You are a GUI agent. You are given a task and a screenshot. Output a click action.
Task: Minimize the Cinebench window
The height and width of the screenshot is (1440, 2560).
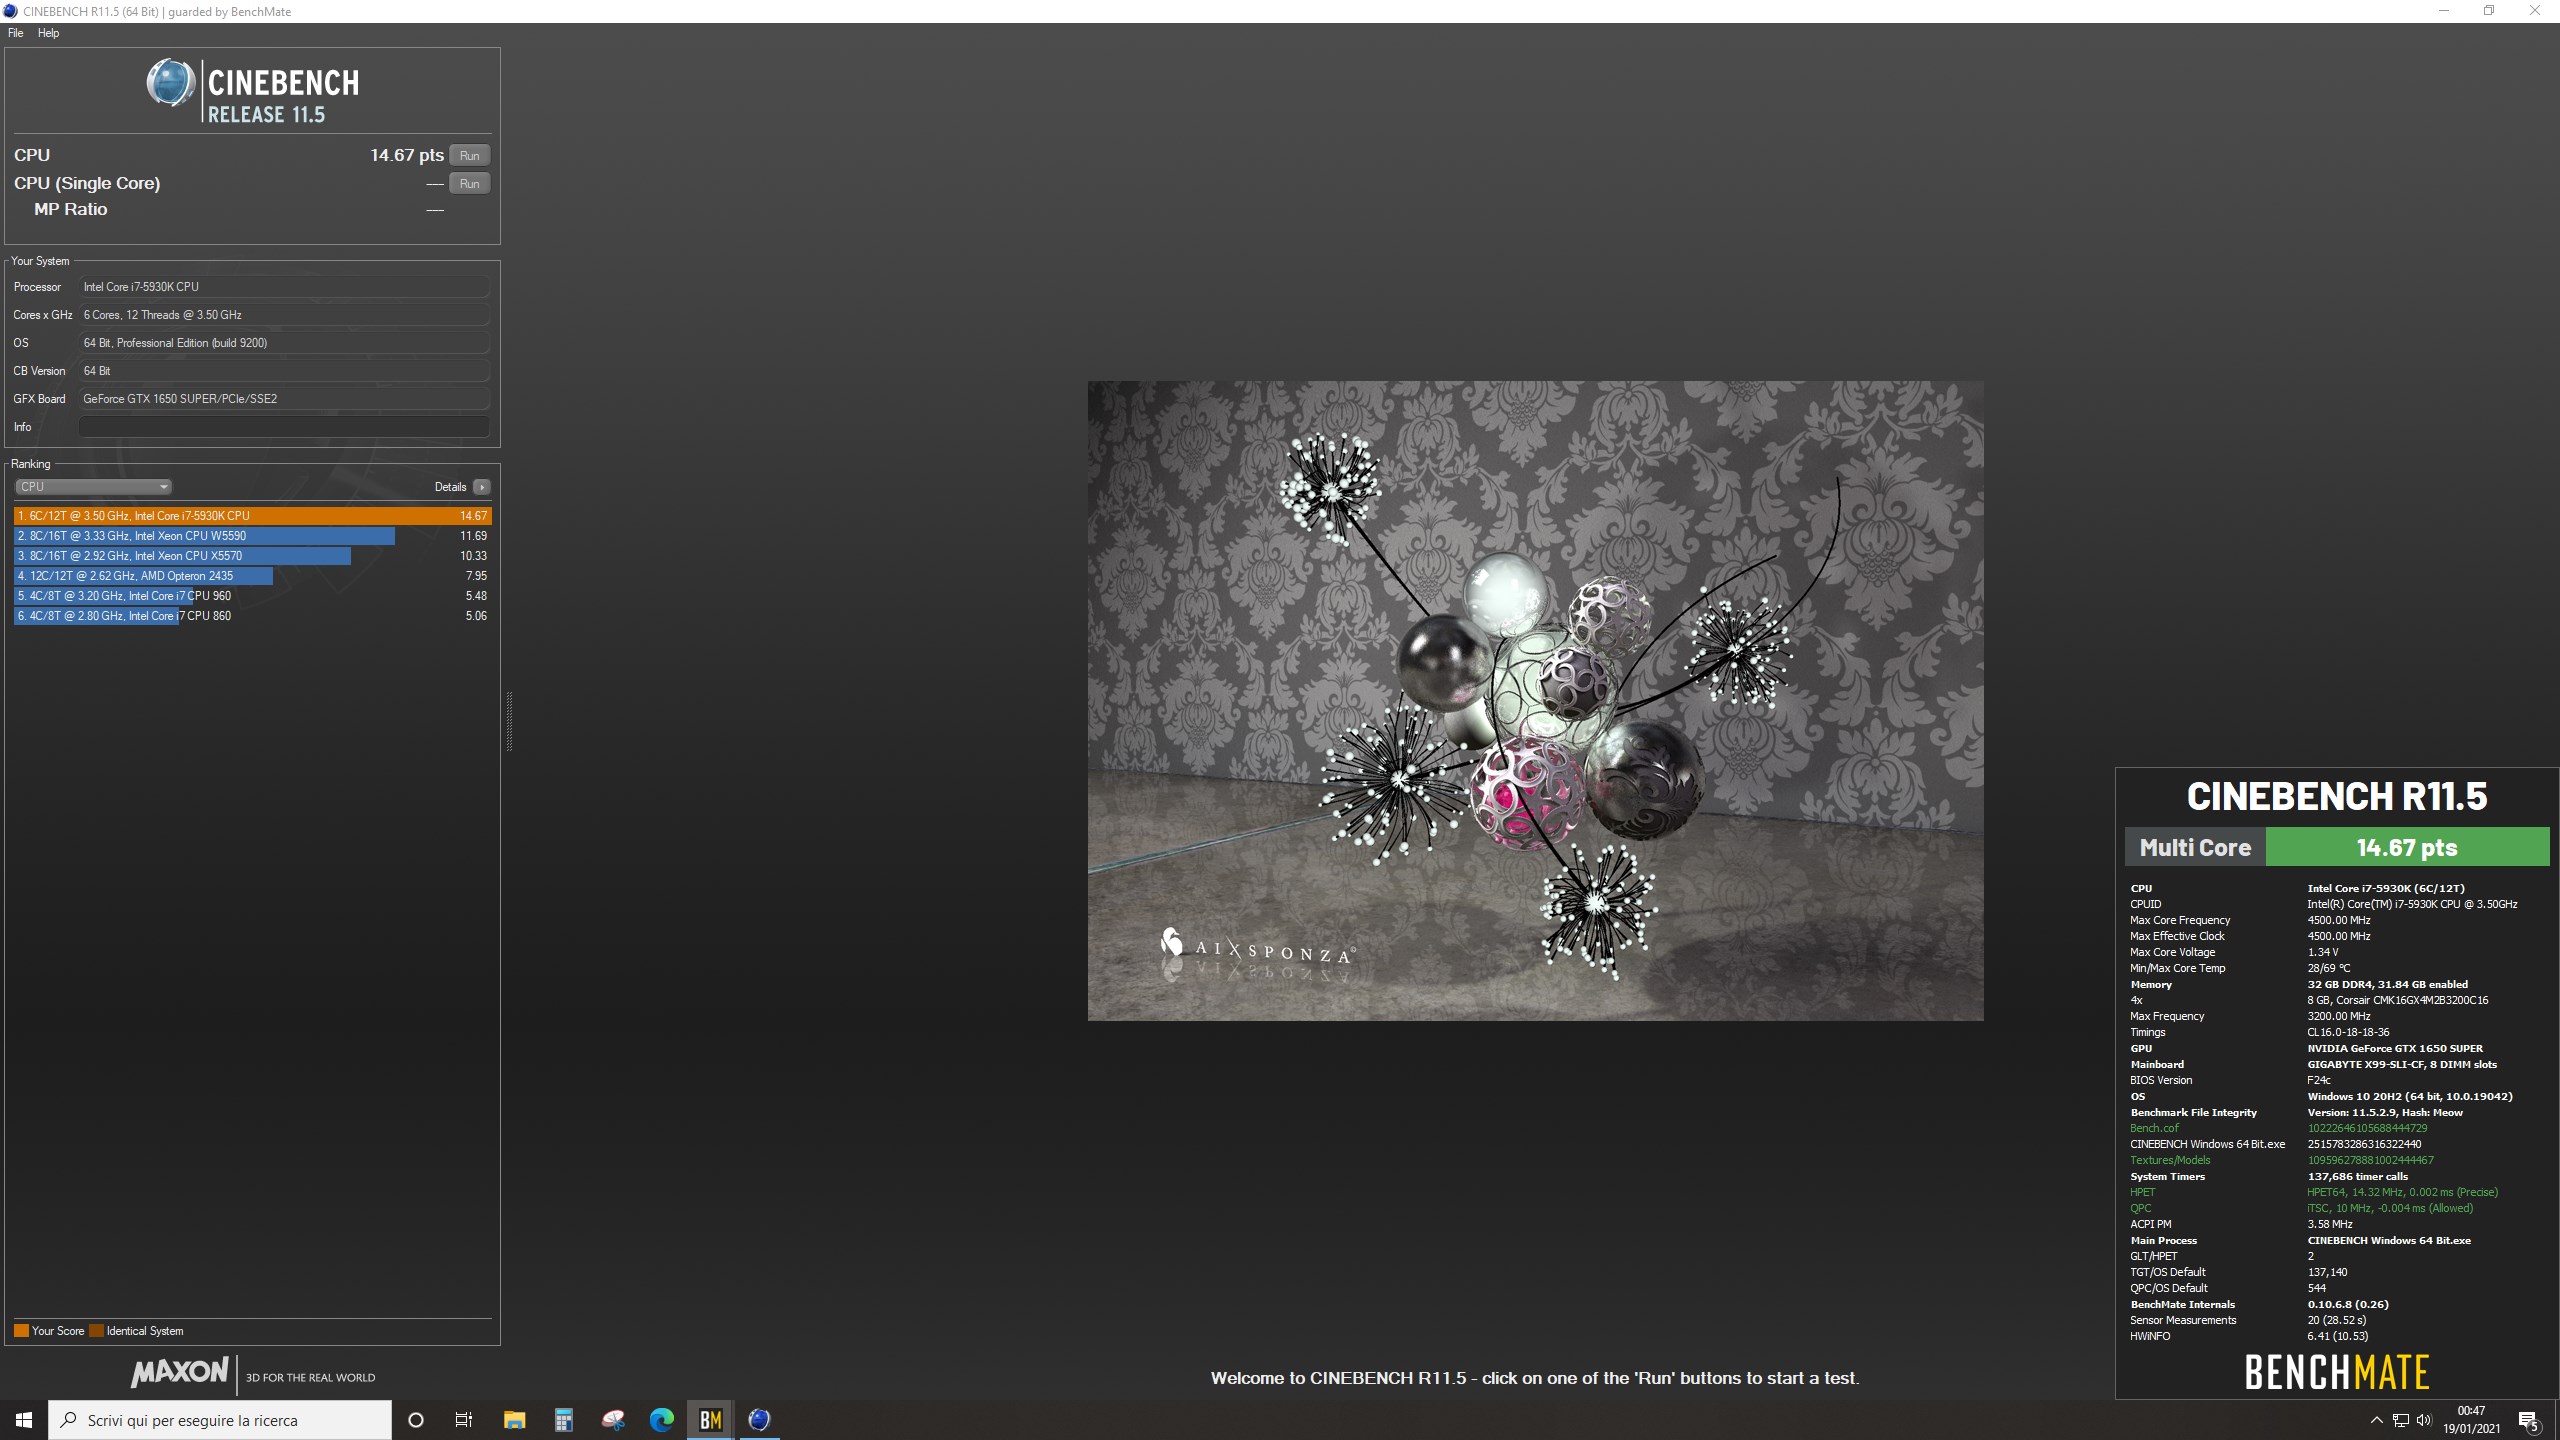[x=2444, y=11]
